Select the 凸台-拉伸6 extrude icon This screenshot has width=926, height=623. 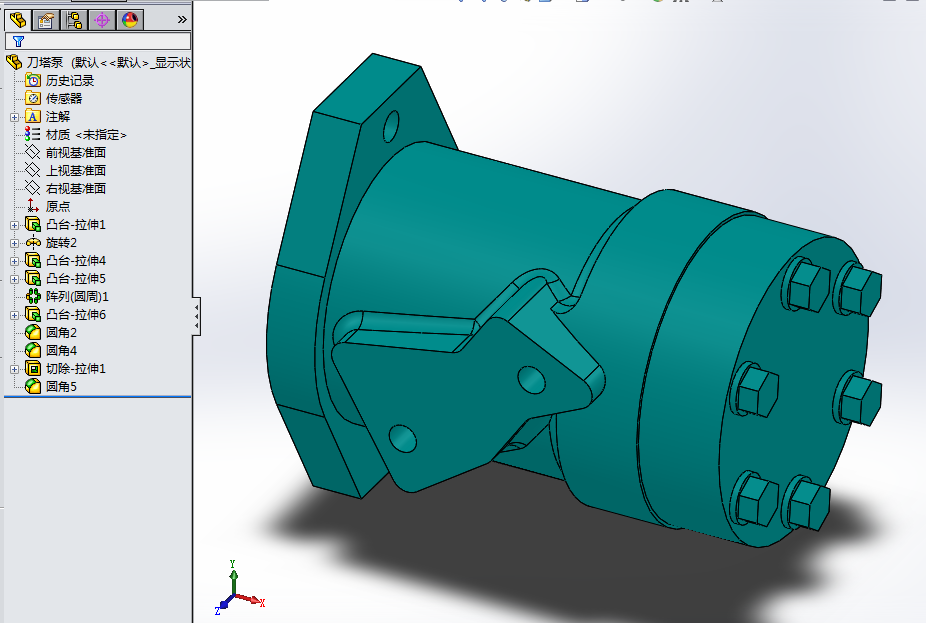coord(33,314)
